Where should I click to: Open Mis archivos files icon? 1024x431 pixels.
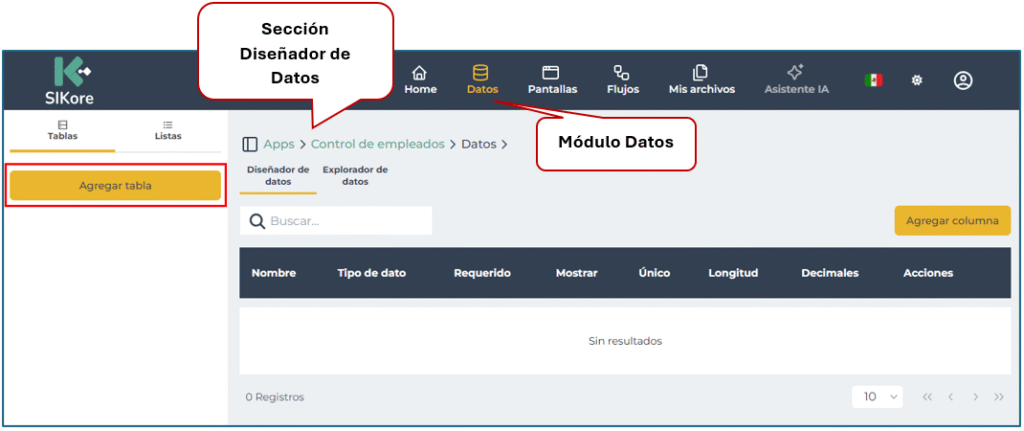coord(701,73)
